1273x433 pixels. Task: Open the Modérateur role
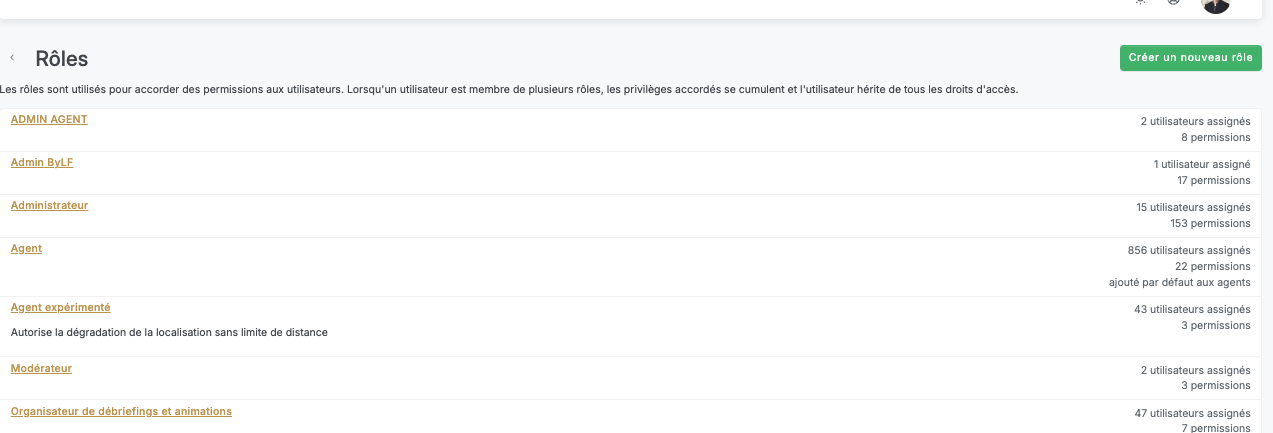41,369
